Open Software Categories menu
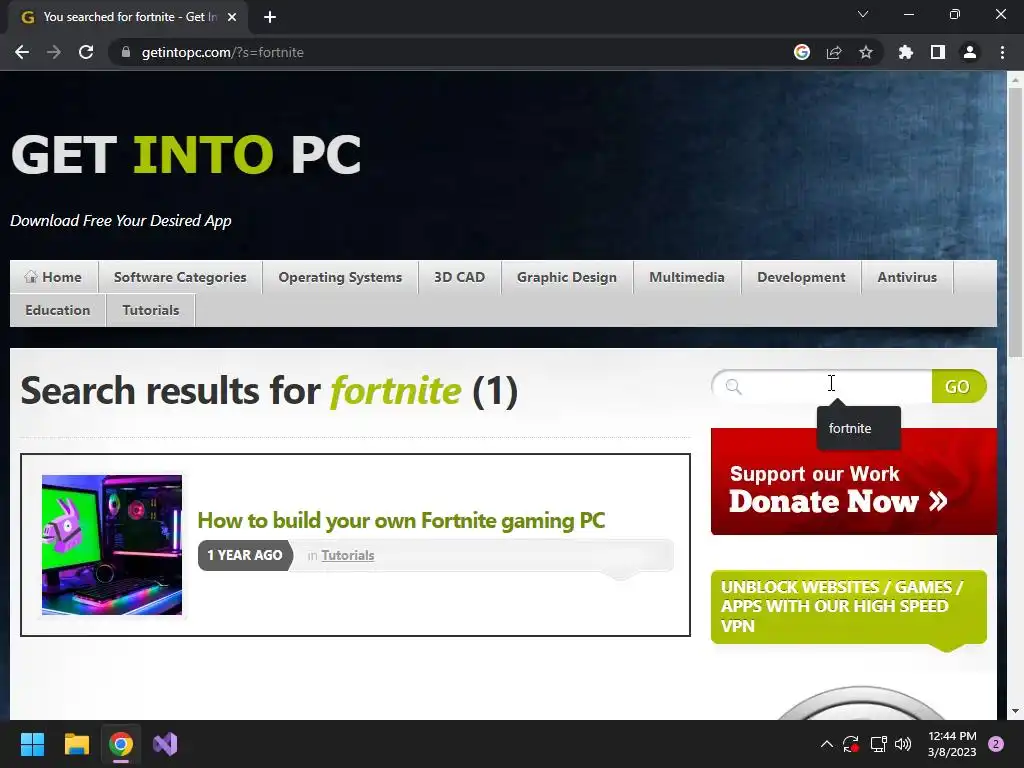 [180, 277]
